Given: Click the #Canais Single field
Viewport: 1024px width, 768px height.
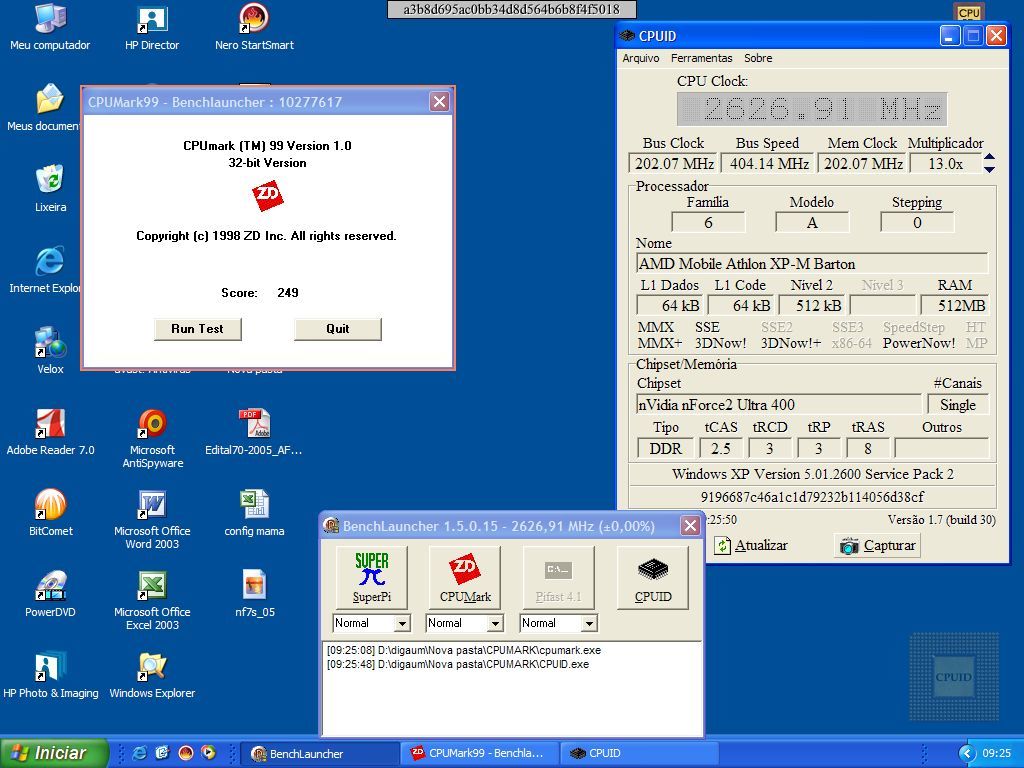Looking at the screenshot, I should pos(957,405).
